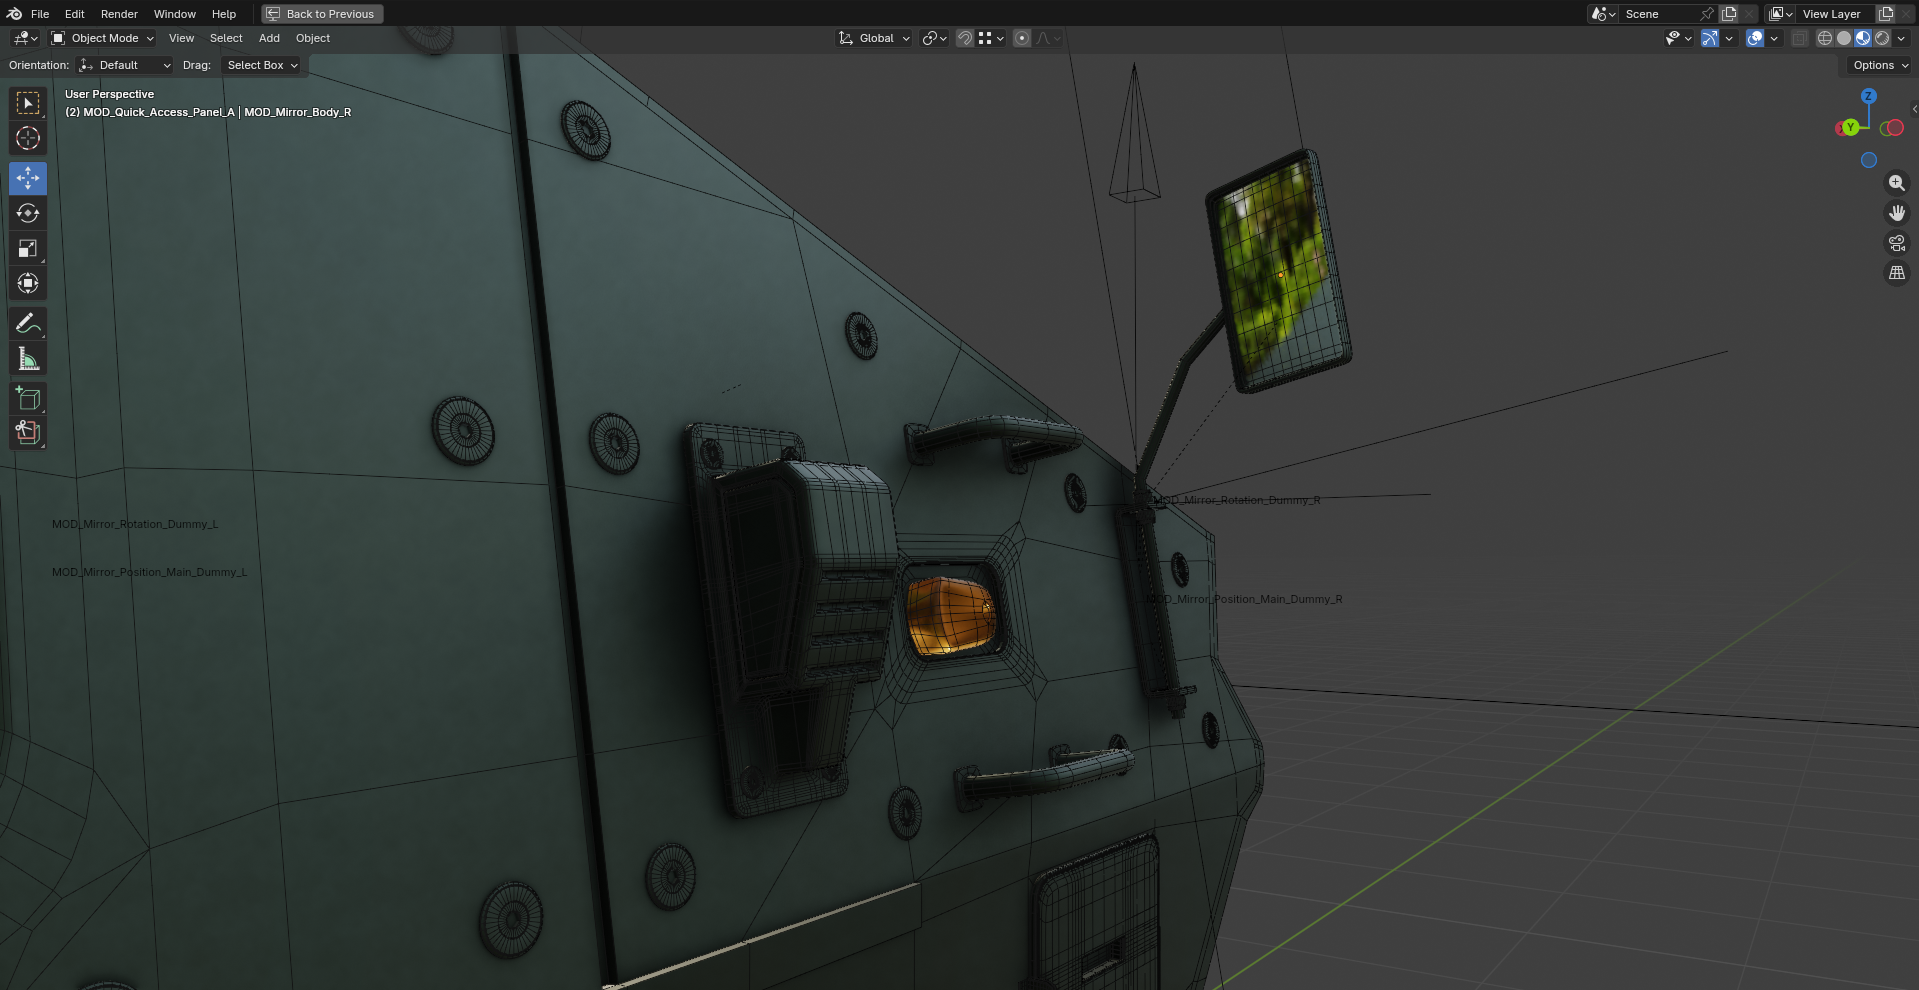1919x990 pixels.
Task: Click the Z axis on navigation gizmo
Action: (x=1868, y=96)
